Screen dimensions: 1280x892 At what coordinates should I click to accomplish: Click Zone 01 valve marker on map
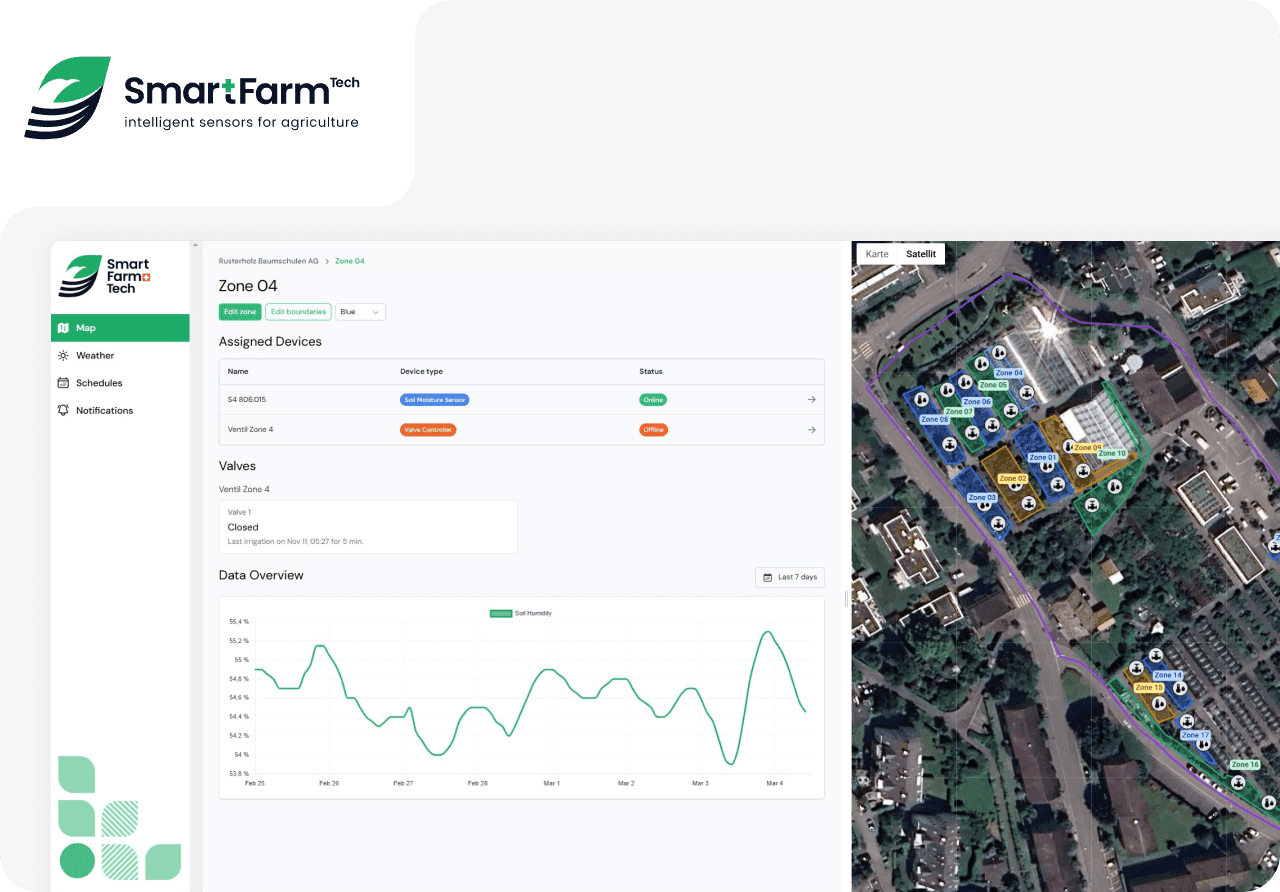[x=1058, y=485]
